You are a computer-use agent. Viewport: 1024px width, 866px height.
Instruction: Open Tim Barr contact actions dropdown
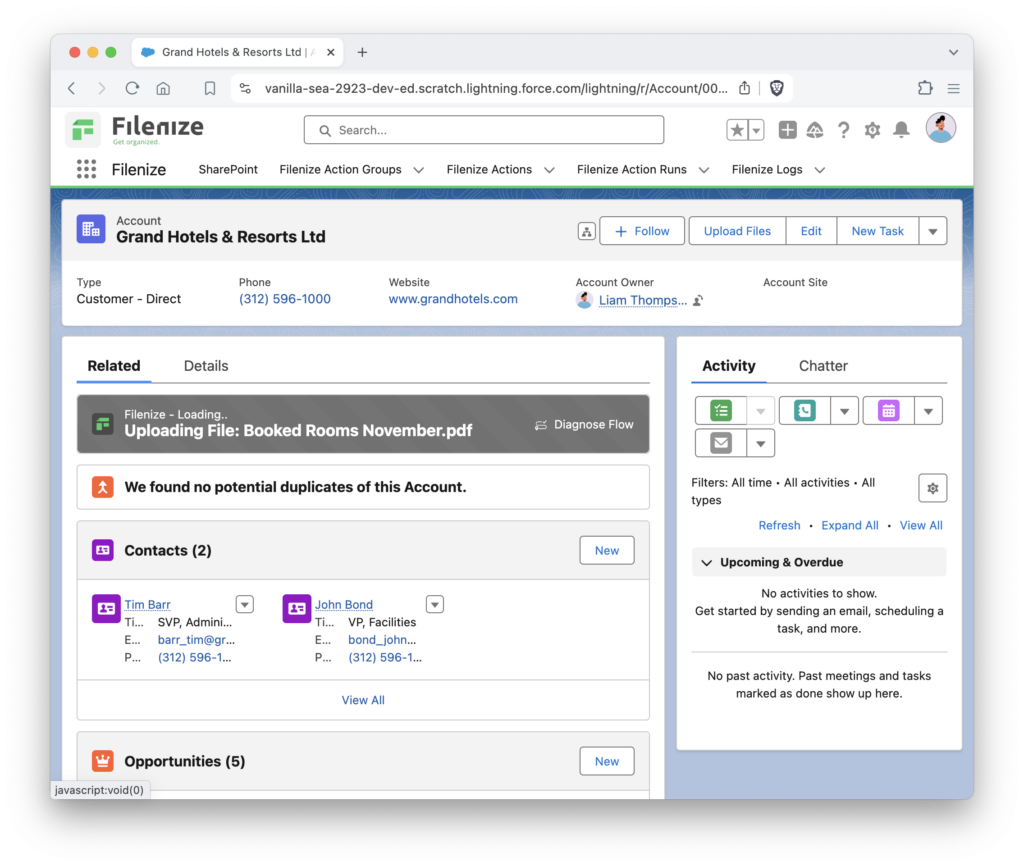pos(245,604)
